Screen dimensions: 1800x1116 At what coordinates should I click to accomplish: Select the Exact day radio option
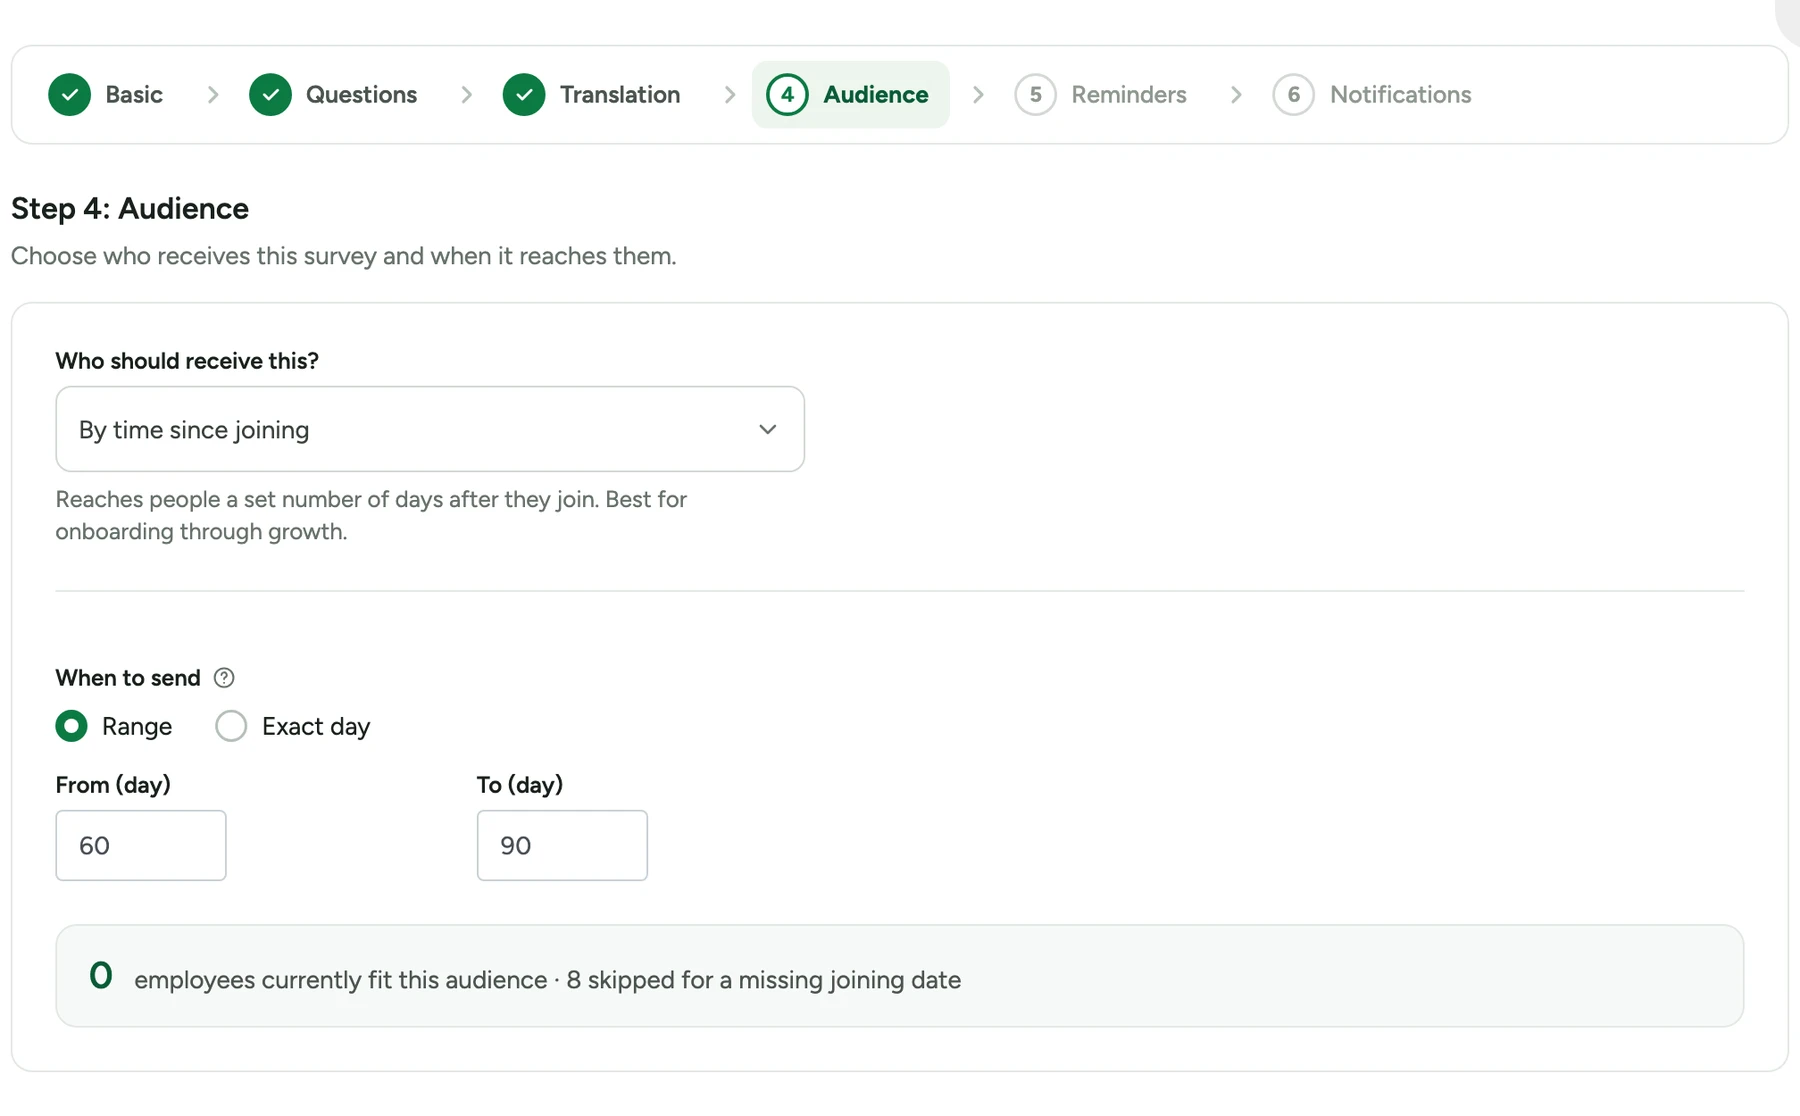tap(231, 726)
